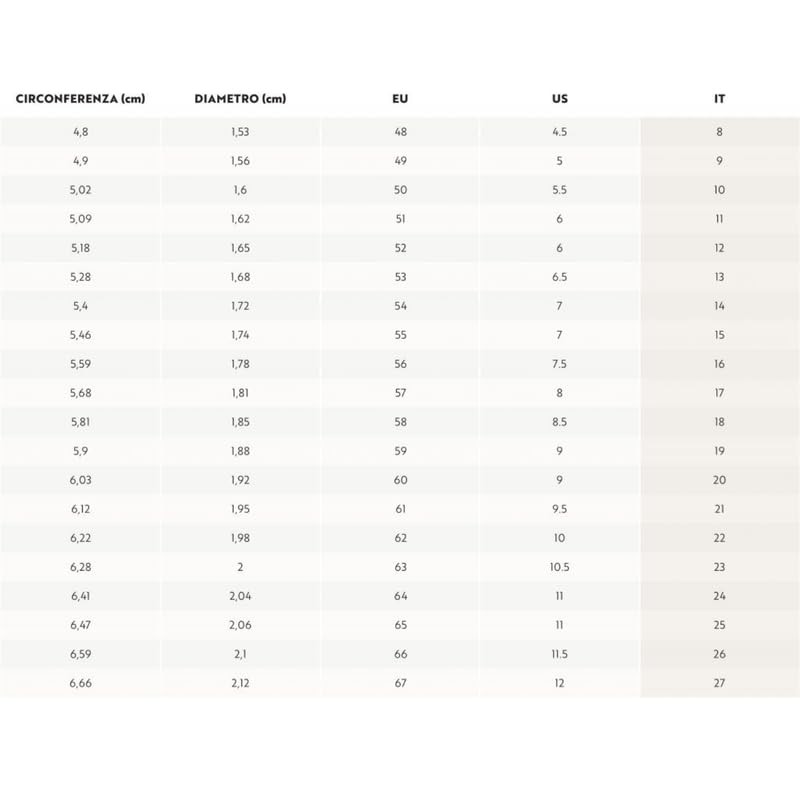
Task: Select circumference value 5,59
Action: pos(80,364)
